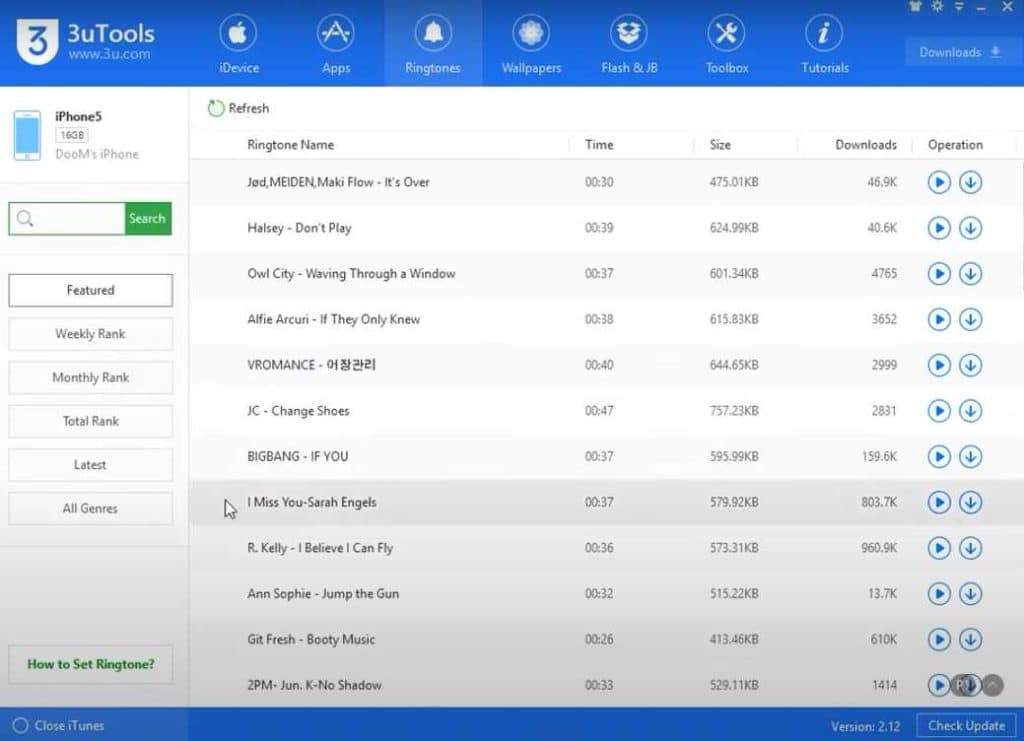Screen dimensions: 1024x741
Task: Open the title bar dropdown menu arrow
Action: click(x=959, y=7)
